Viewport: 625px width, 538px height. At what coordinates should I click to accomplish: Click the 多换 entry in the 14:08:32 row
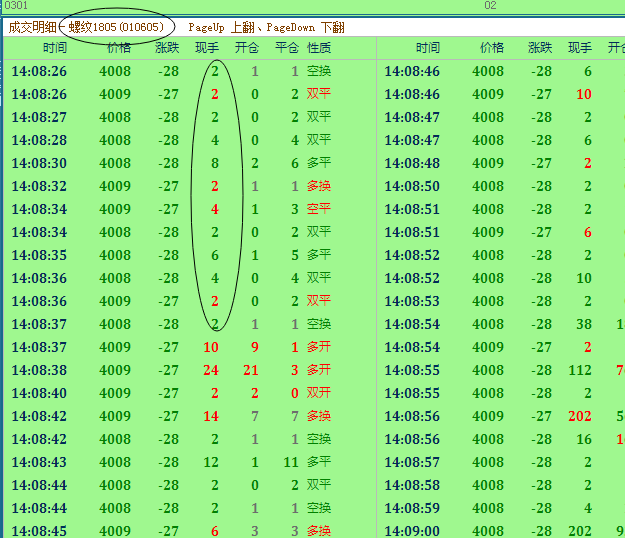(319, 186)
